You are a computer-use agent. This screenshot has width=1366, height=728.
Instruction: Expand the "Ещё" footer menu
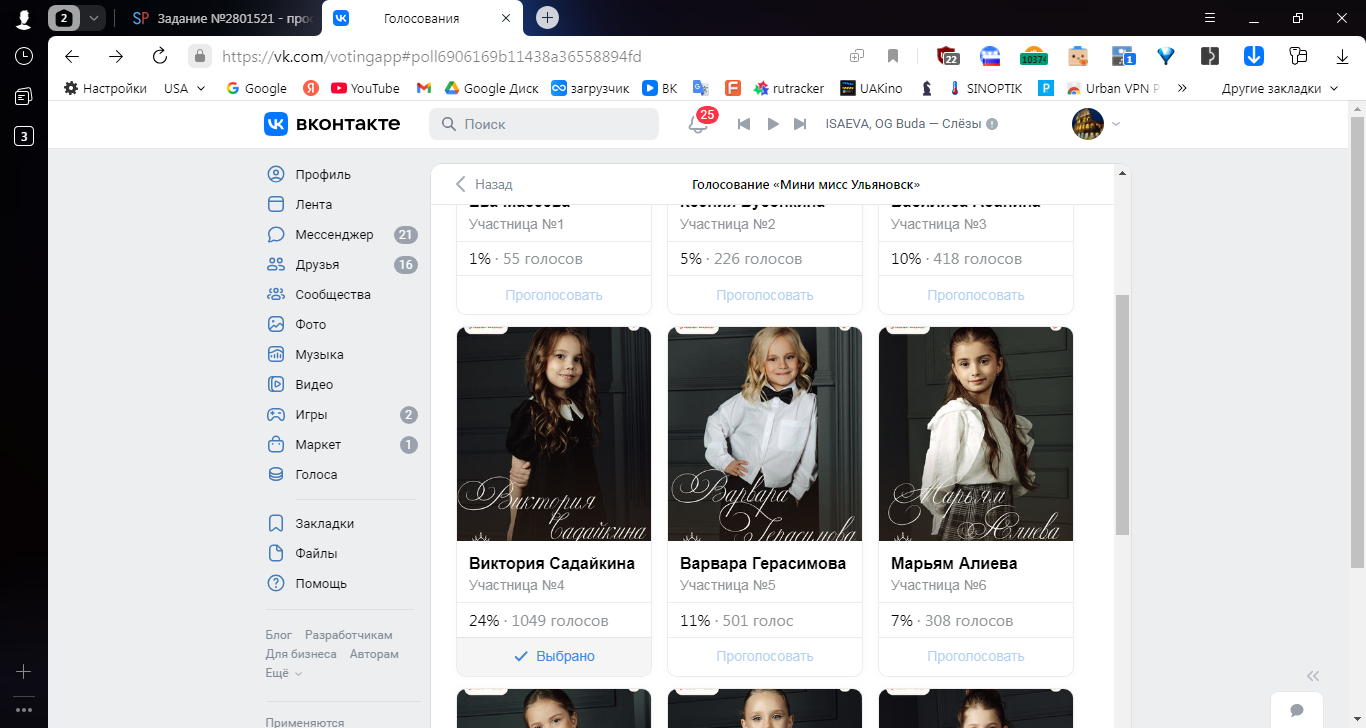point(283,673)
